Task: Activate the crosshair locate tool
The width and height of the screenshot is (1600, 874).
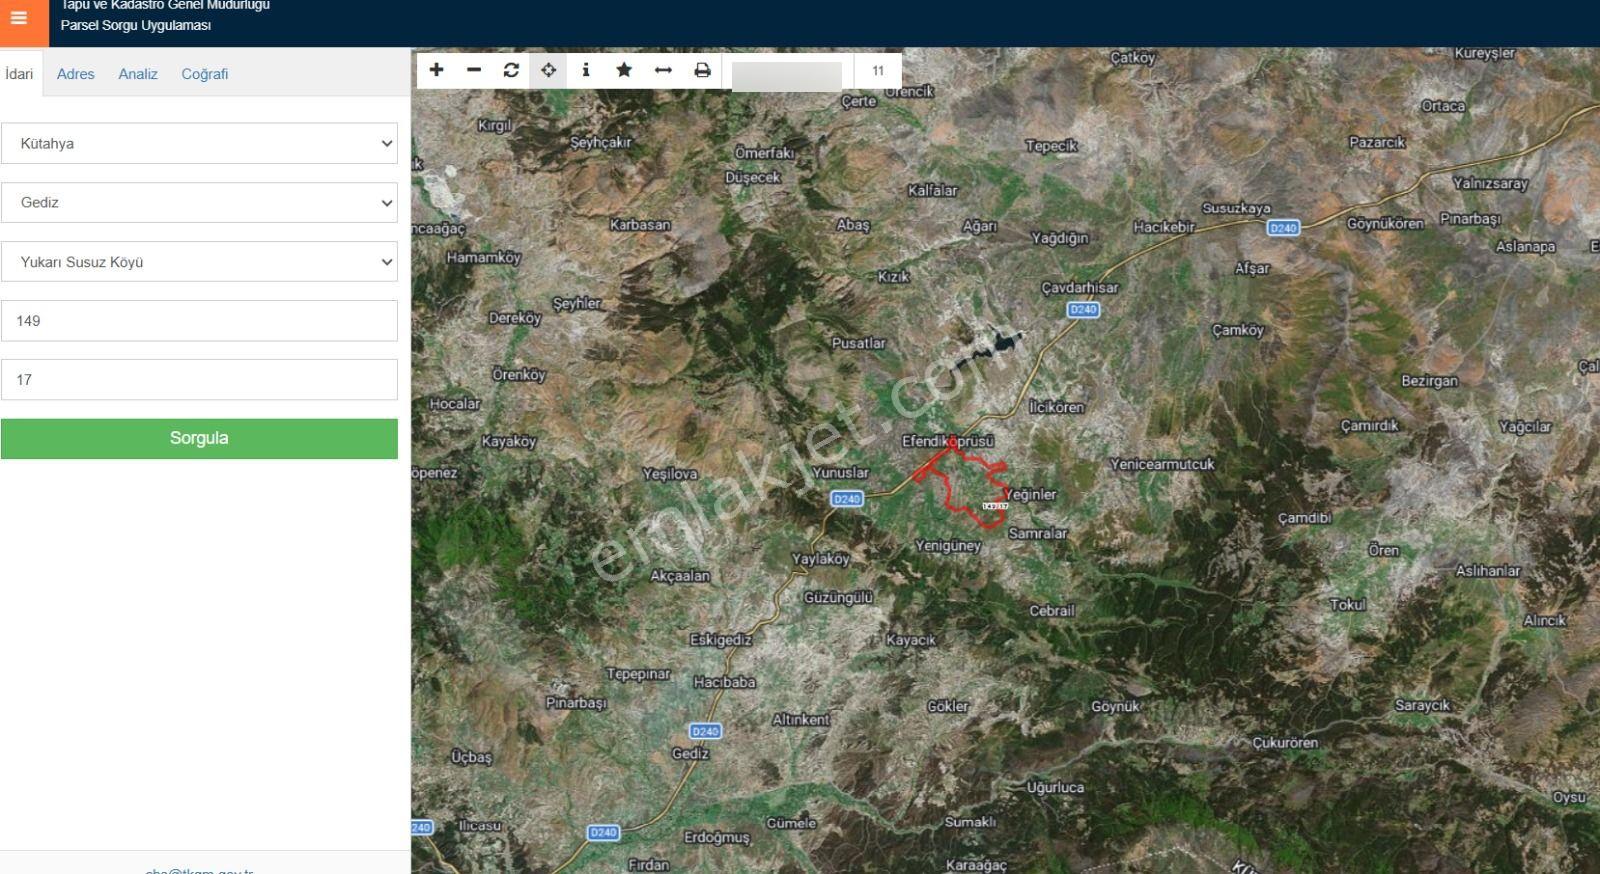Action: [x=548, y=70]
